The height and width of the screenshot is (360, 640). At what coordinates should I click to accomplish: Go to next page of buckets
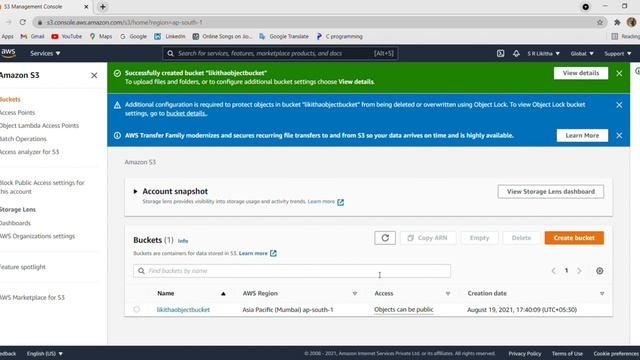coord(579,271)
